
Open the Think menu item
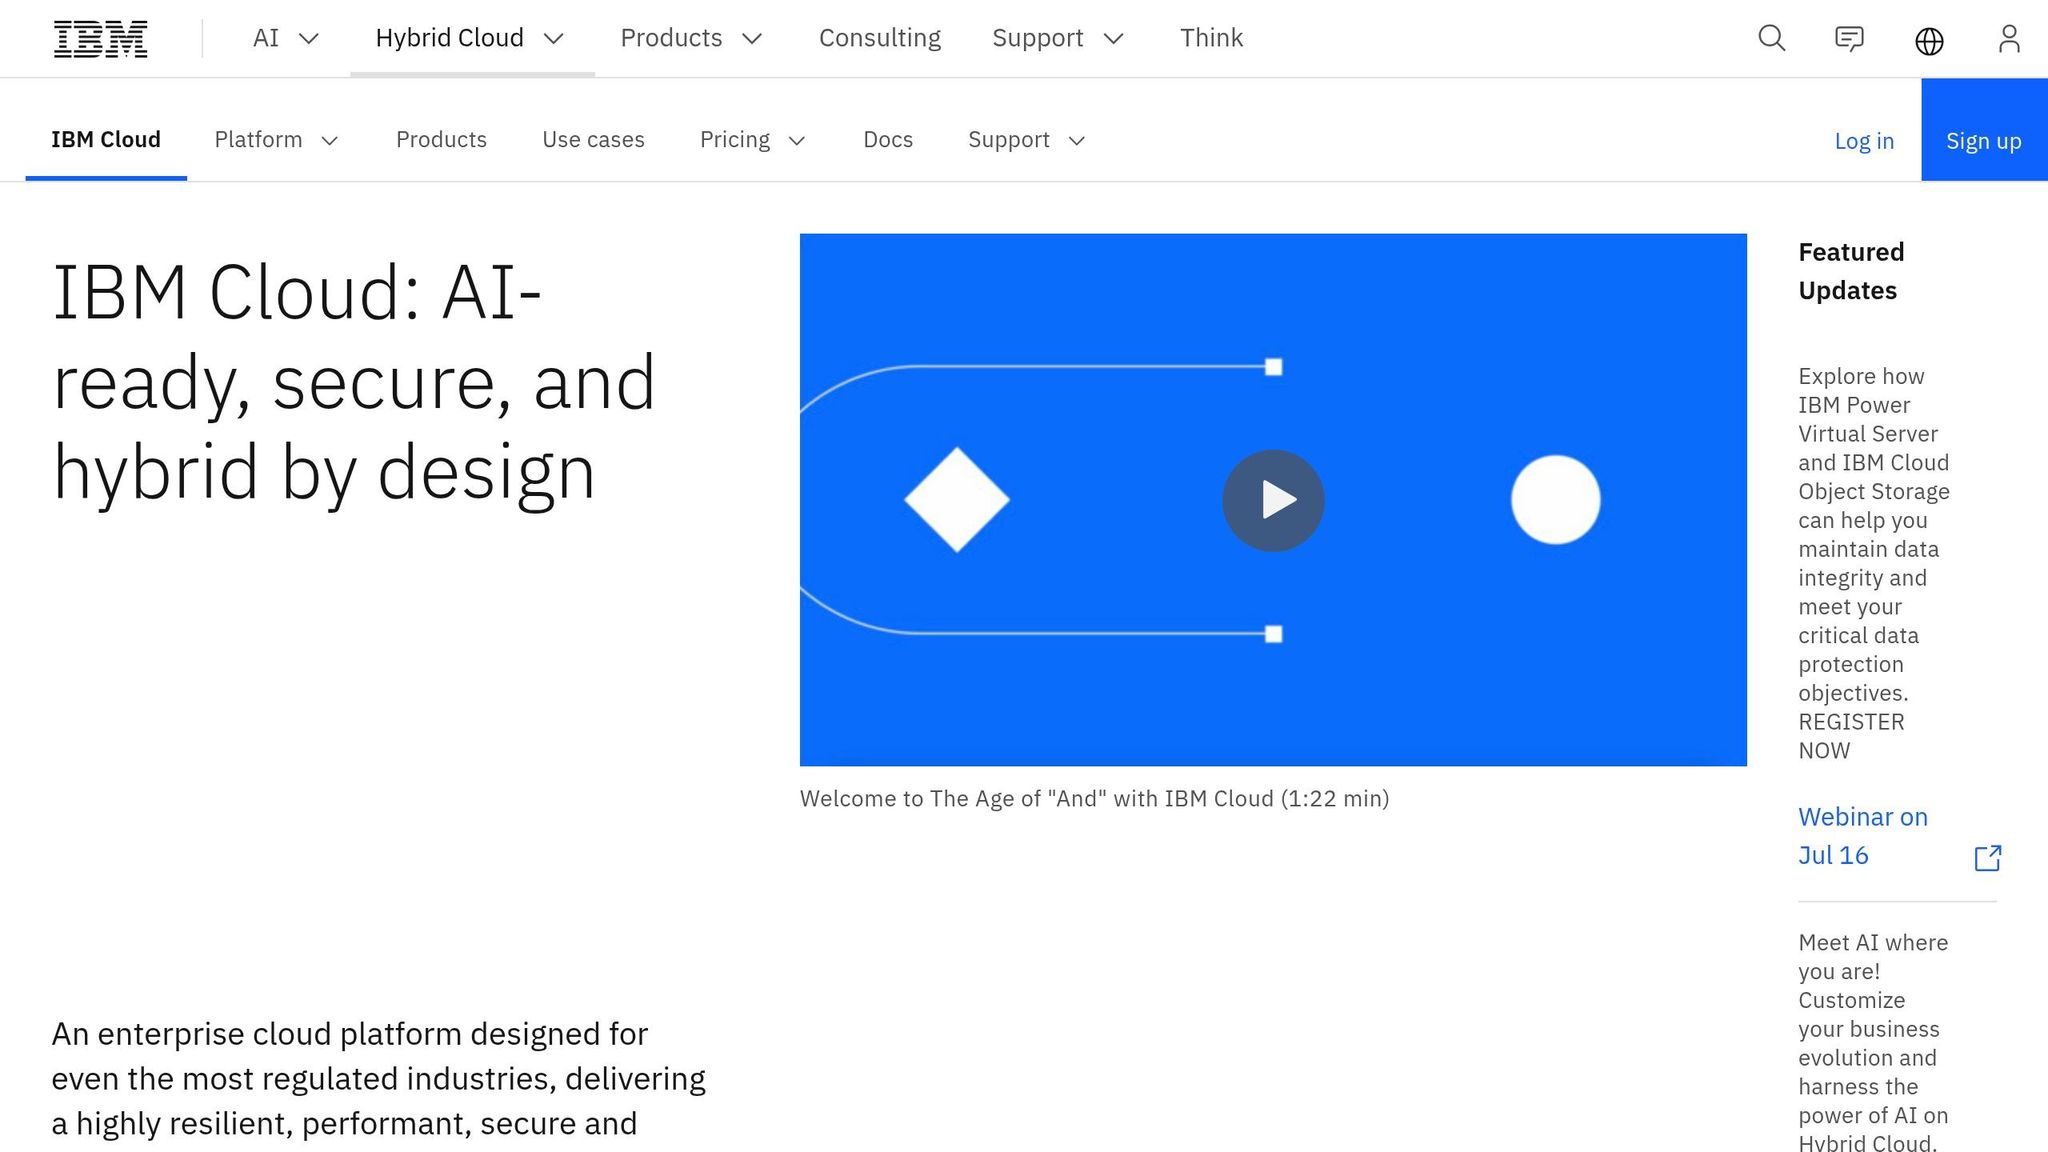point(1211,38)
